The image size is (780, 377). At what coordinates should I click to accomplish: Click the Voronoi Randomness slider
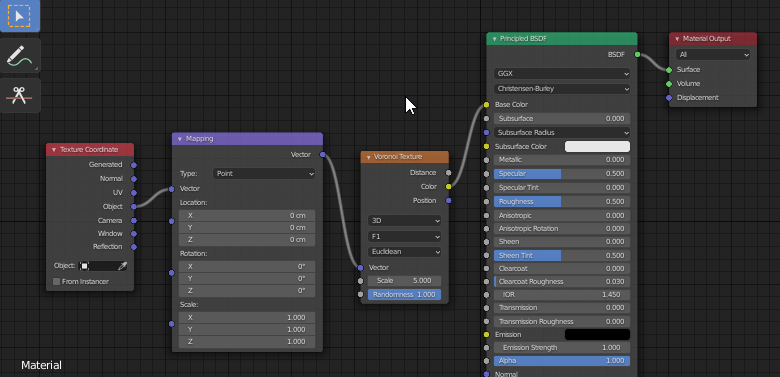point(404,294)
